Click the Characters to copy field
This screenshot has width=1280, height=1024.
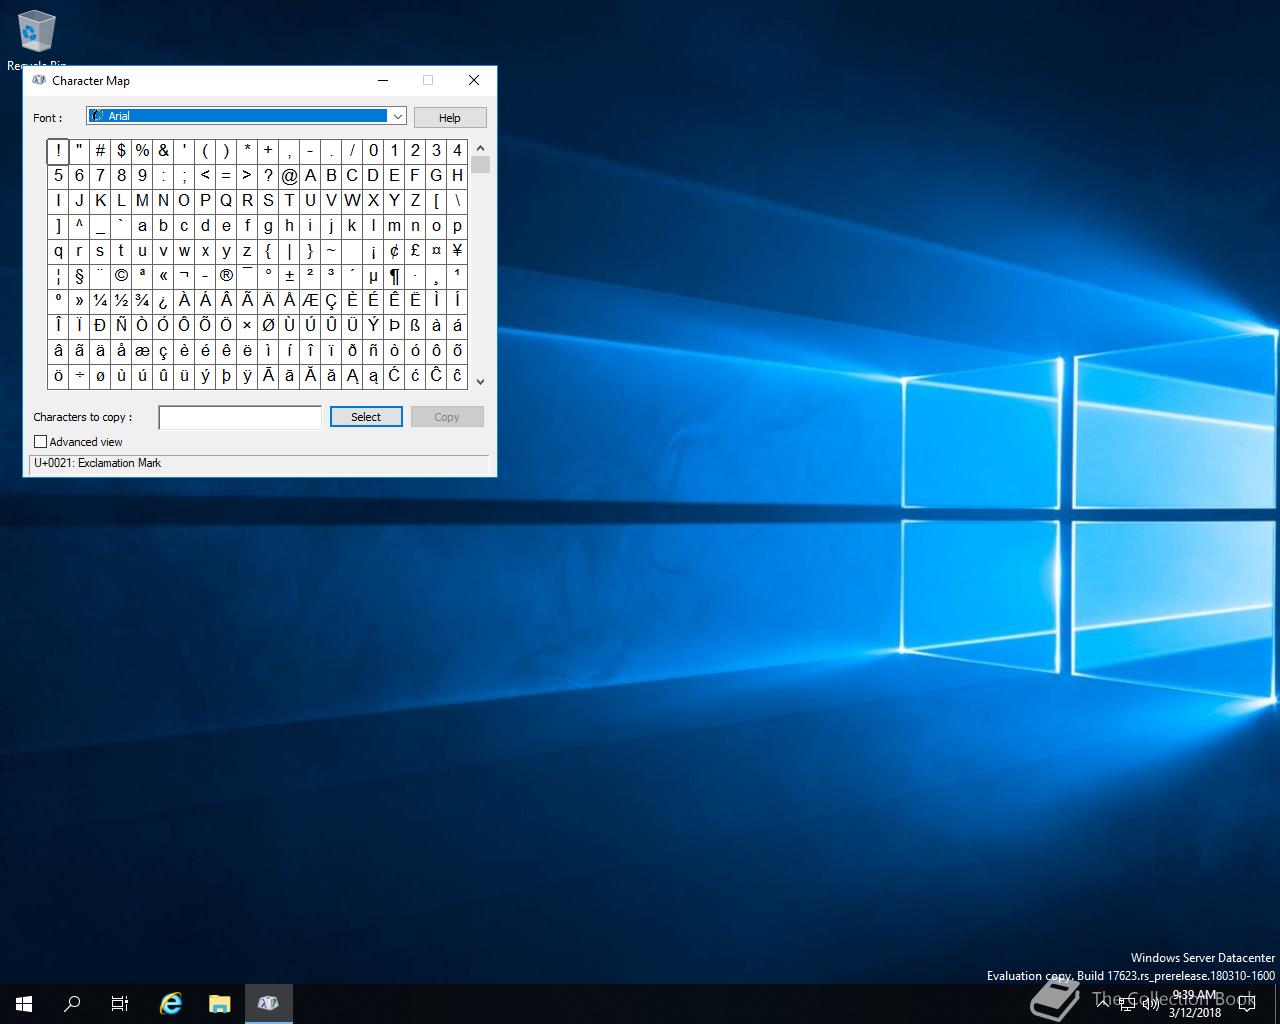(x=240, y=417)
